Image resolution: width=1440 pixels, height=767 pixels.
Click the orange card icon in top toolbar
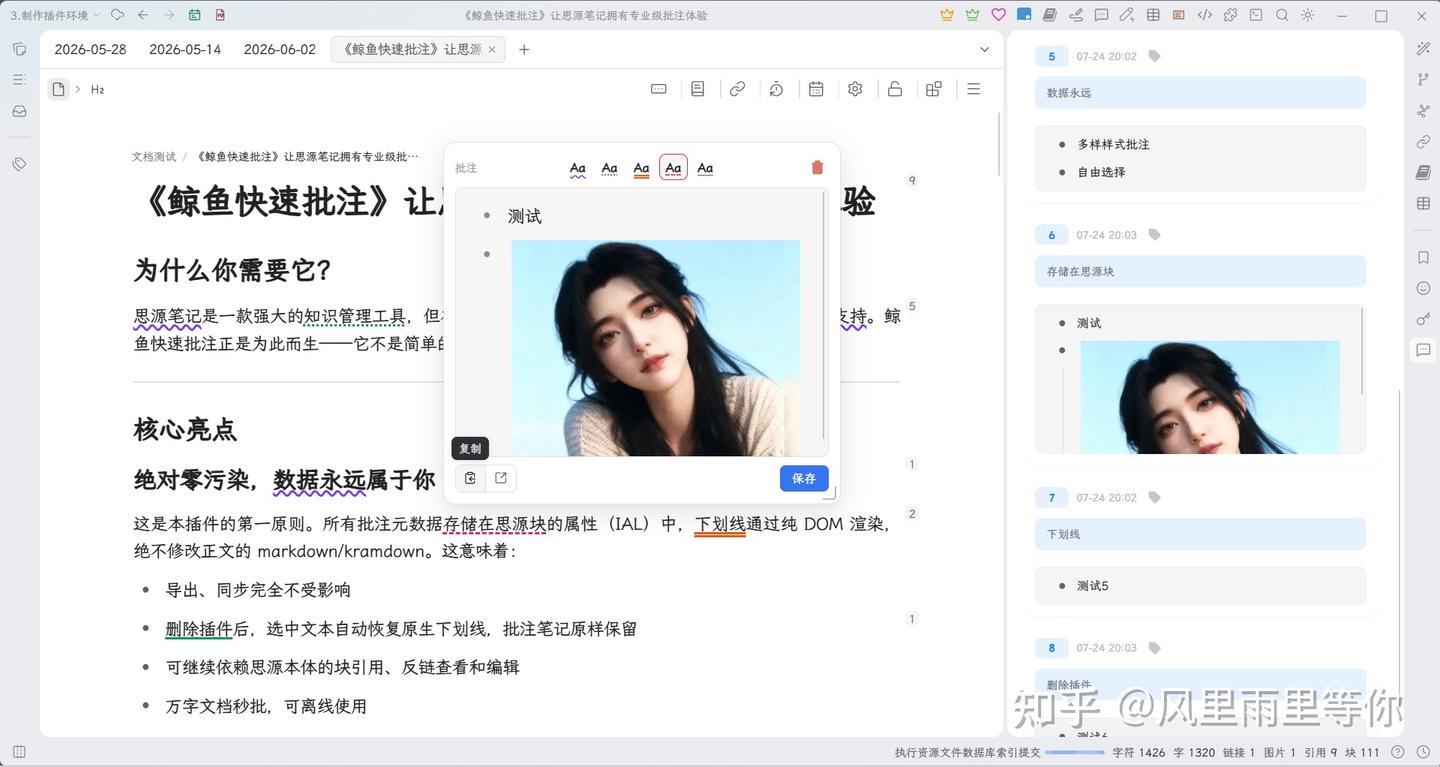point(1179,15)
